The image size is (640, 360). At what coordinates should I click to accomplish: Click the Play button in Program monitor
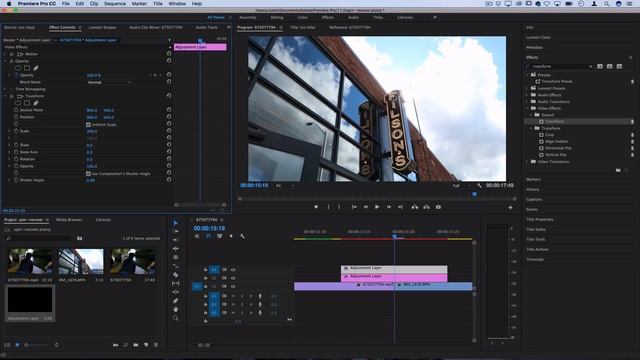click(x=377, y=207)
